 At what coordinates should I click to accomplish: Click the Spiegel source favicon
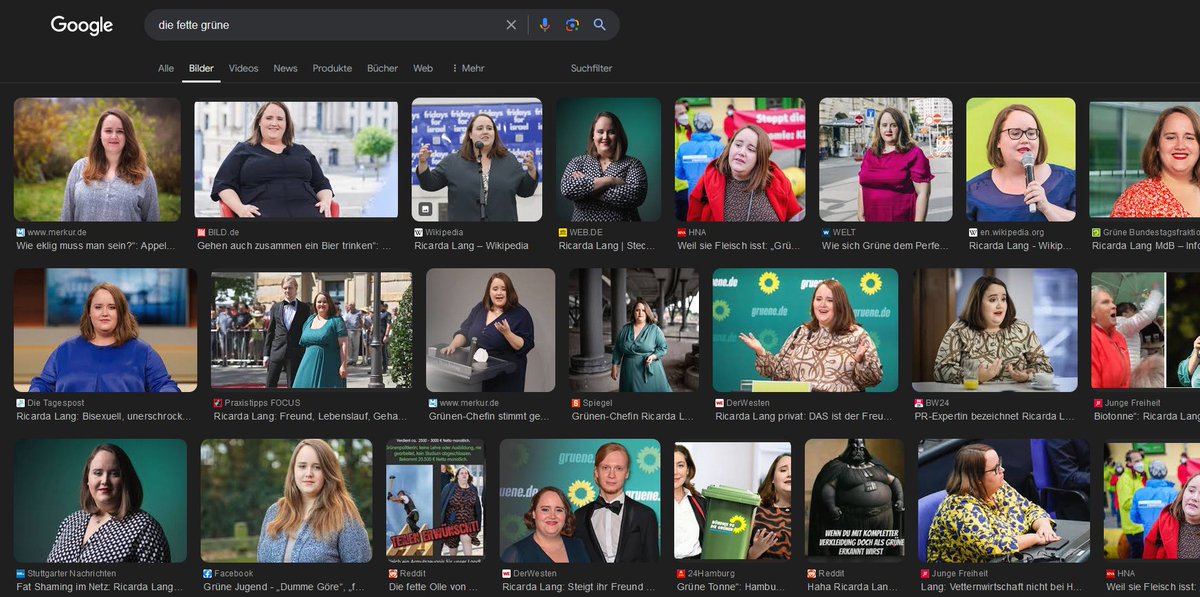pos(576,403)
